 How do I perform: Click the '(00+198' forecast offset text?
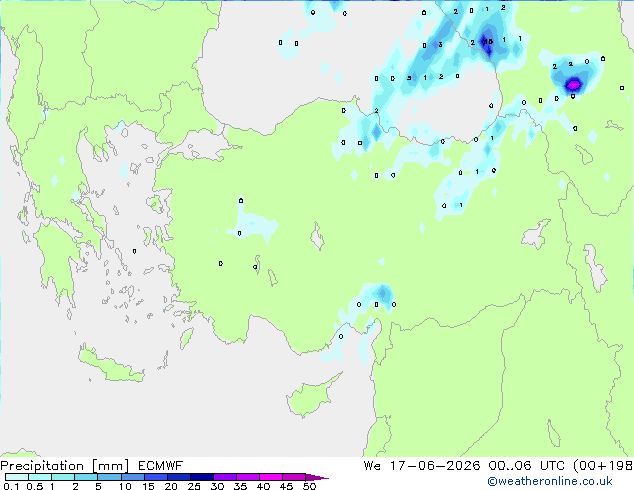pyautogui.click(x=603, y=466)
